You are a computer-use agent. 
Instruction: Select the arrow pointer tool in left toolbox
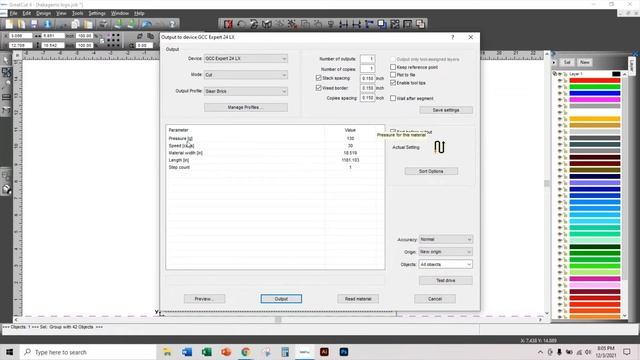(x=6, y=60)
